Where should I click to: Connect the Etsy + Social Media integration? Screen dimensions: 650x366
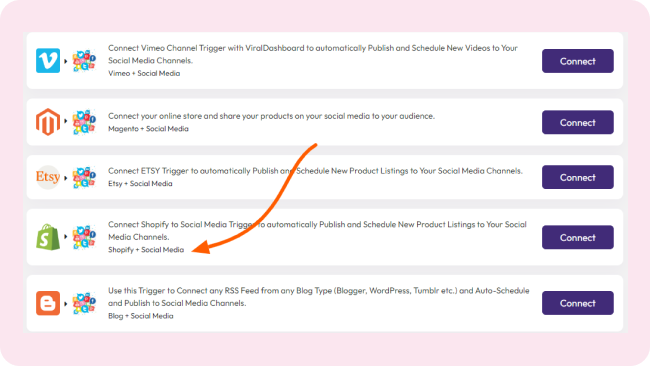click(x=577, y=177)
